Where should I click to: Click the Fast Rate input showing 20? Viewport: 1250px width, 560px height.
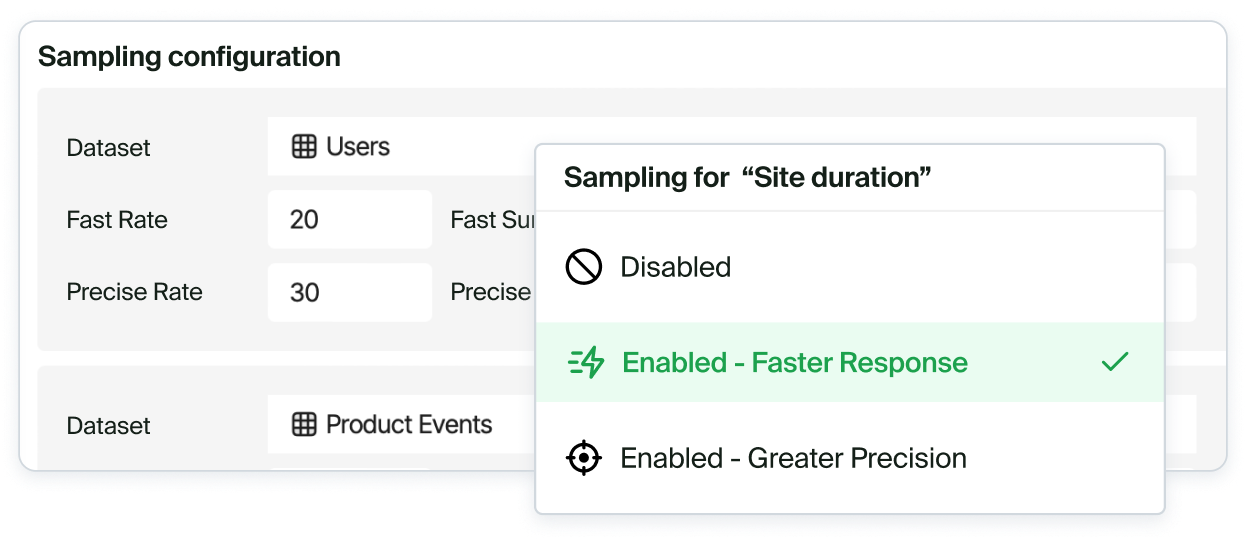(349, 220)
